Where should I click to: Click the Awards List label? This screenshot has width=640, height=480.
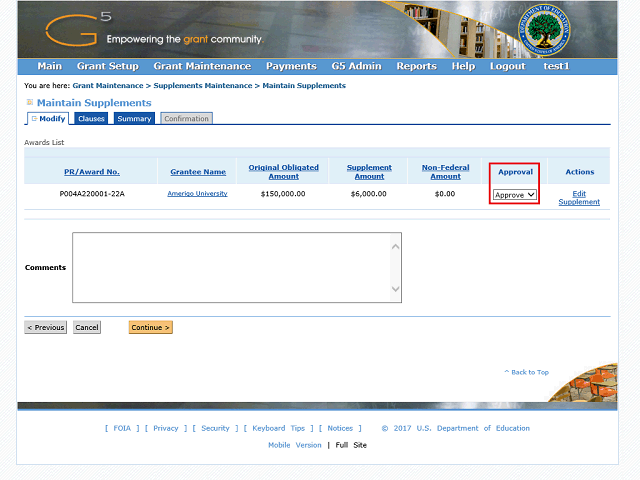tap(44, 142)
